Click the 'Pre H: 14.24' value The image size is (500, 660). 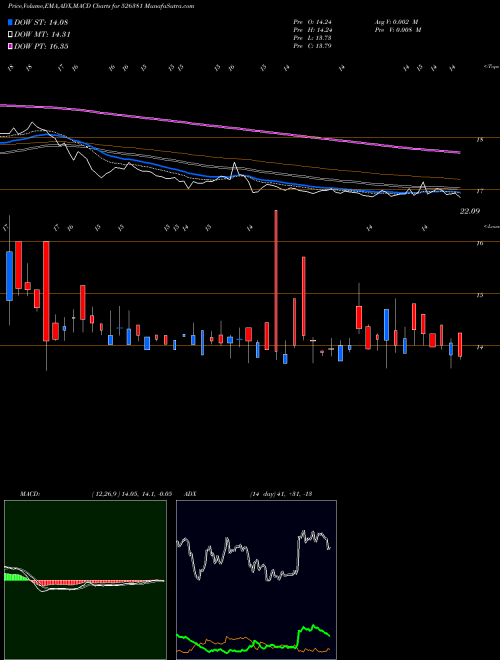tap(312, 30)
